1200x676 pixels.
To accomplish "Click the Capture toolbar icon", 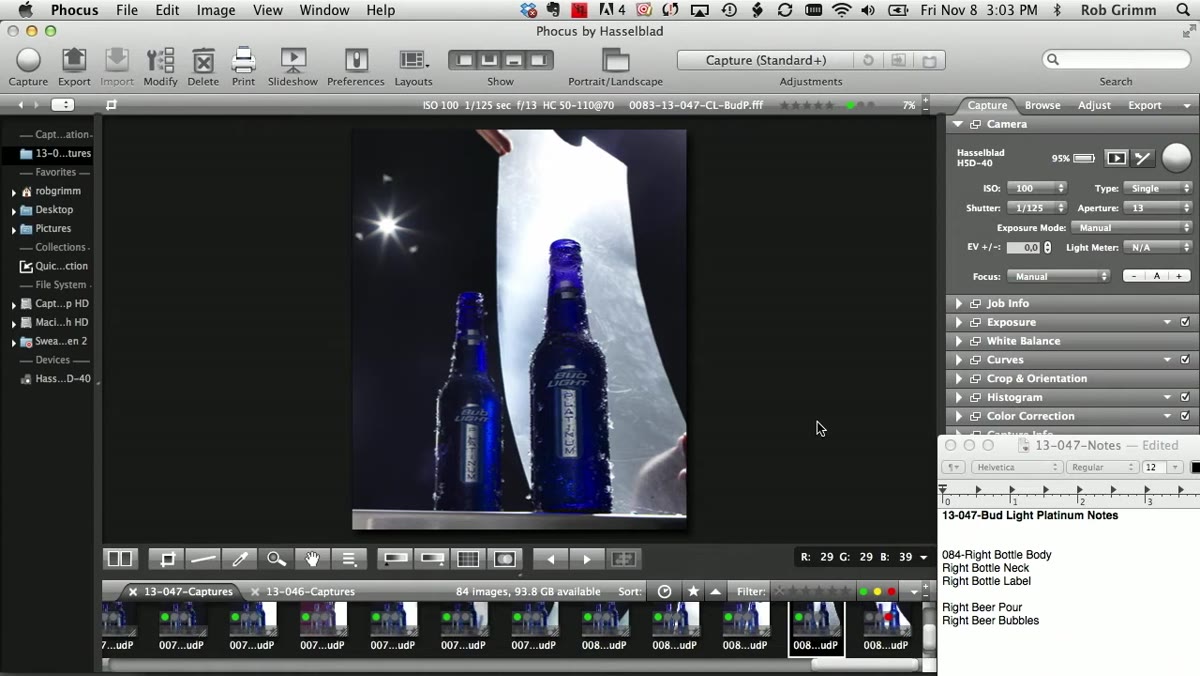I will pyautogui.click(x=28, y=60).
